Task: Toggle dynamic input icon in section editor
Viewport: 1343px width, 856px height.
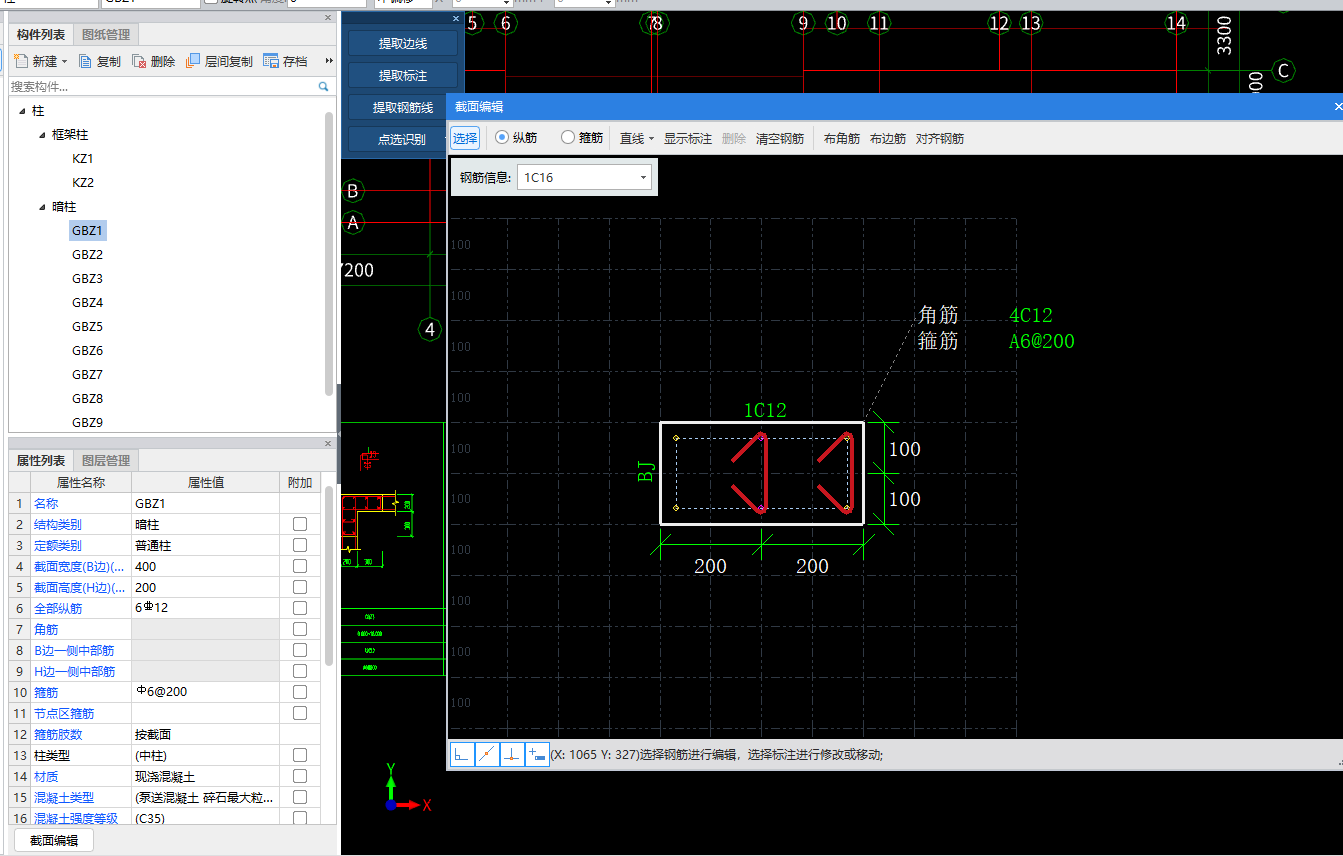Action: [x=536, y=756]
